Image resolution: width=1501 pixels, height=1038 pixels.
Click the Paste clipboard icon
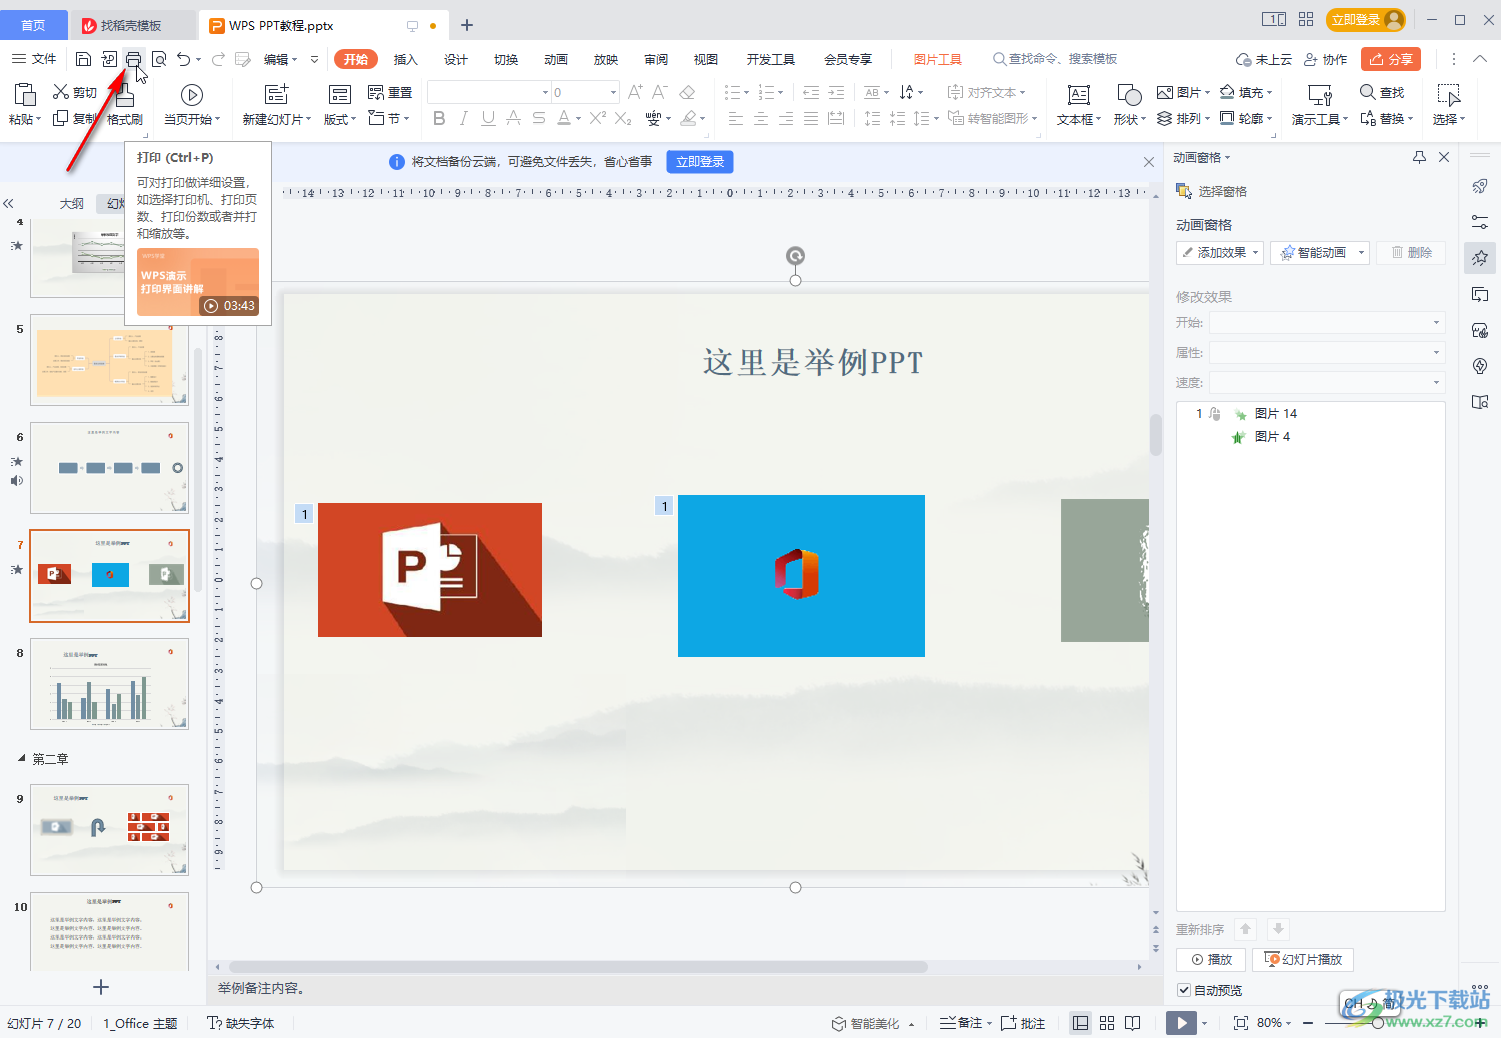(24, 94)
